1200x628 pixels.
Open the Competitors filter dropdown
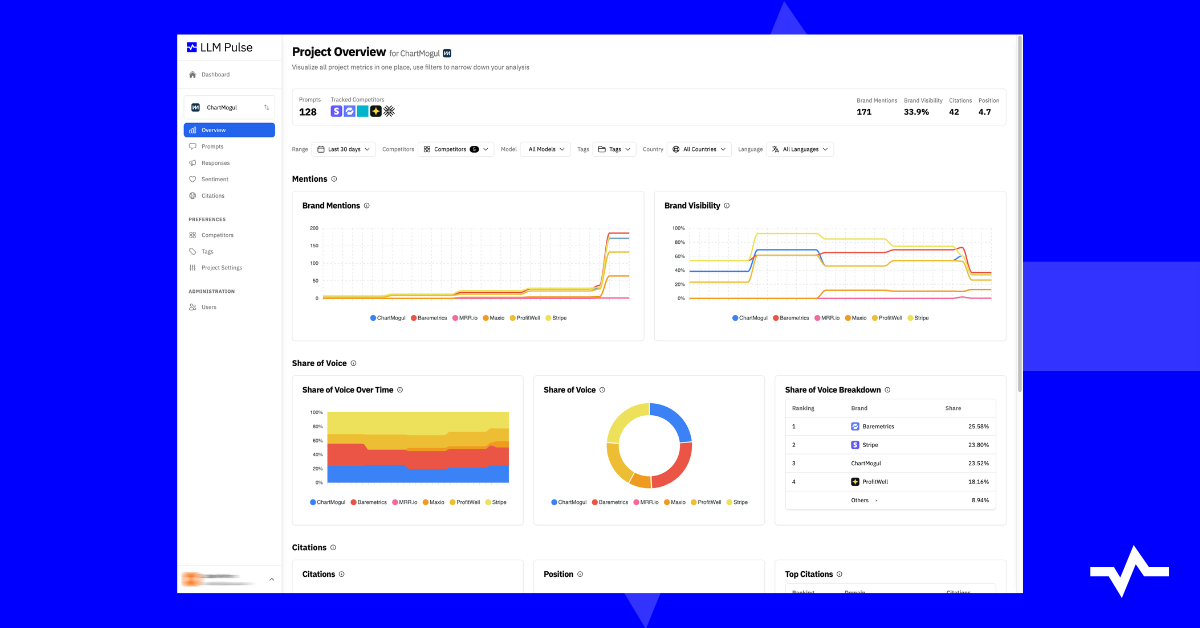456,149
